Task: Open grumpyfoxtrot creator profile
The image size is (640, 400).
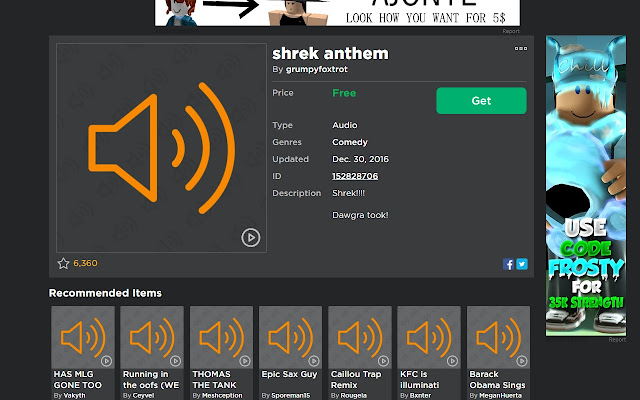Action: 317,69
